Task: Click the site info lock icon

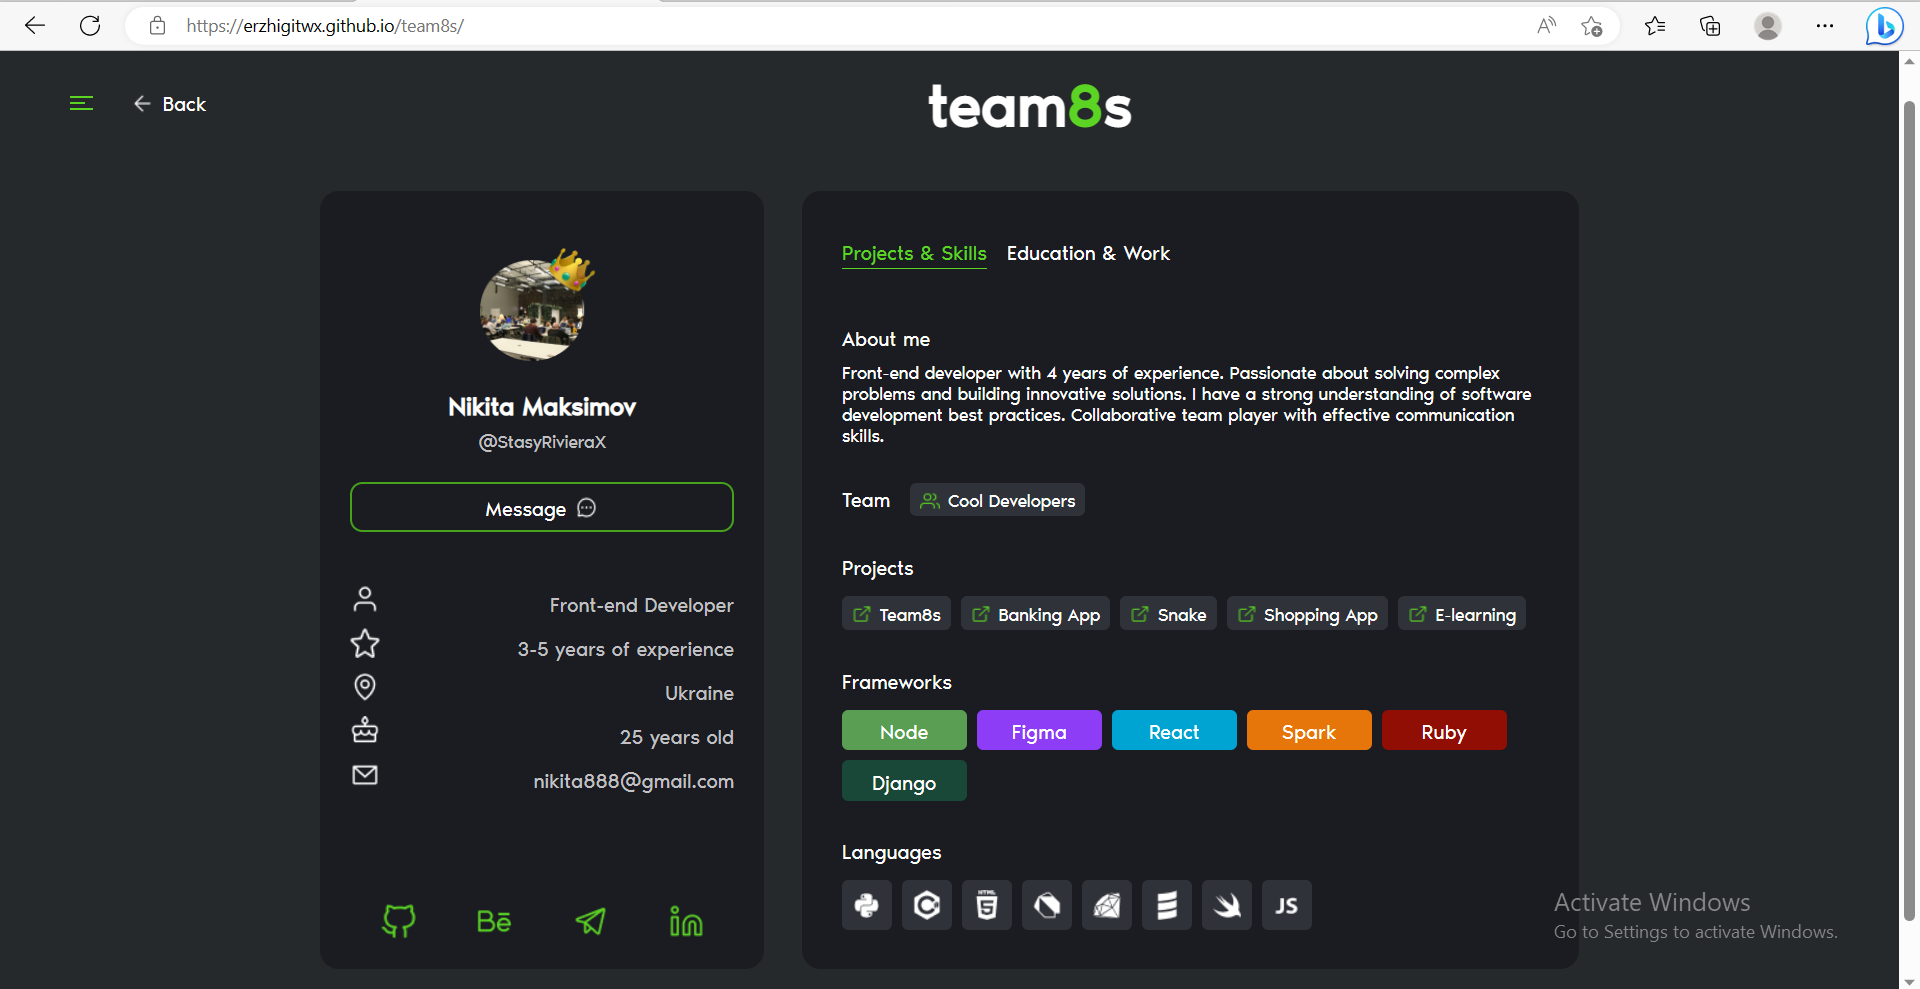Action: [x=157, y=26]
